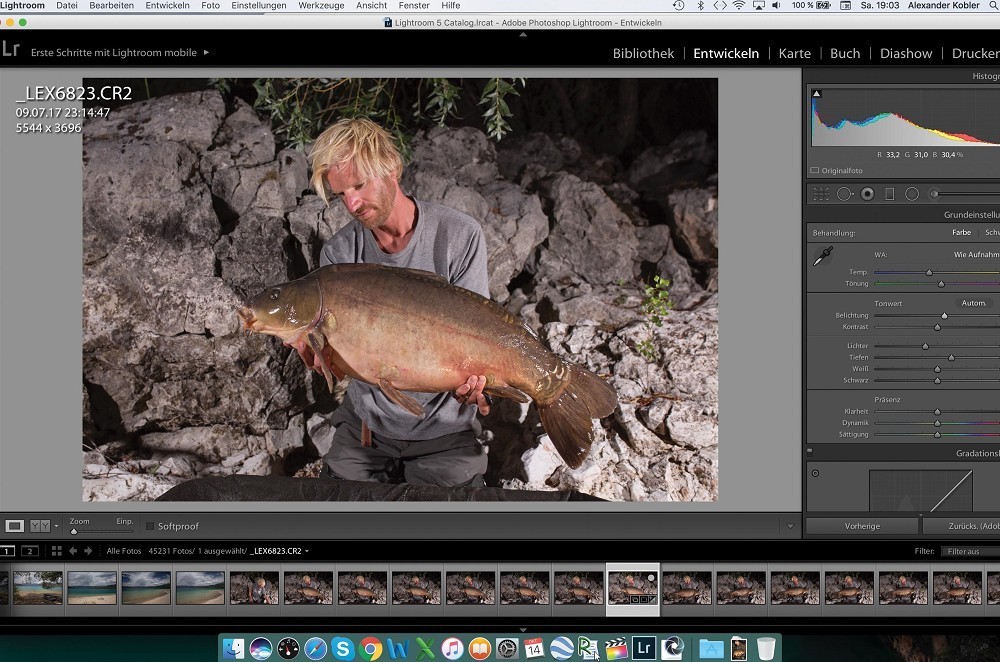The image size is (1000, 662).
Task: Open before/after view options dropdown arrow
Action: 56,526
